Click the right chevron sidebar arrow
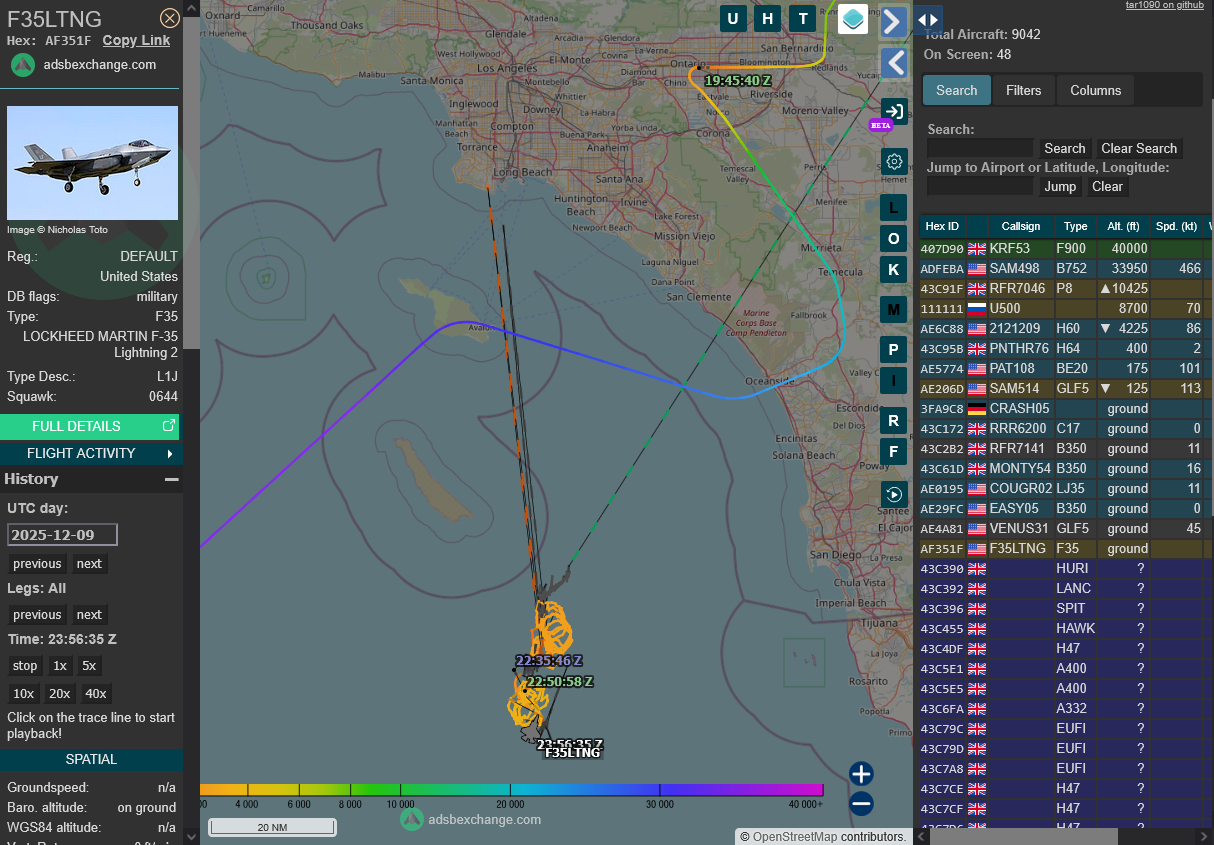Viewport: 1214px width, 845px height. (x=894, y=22)
